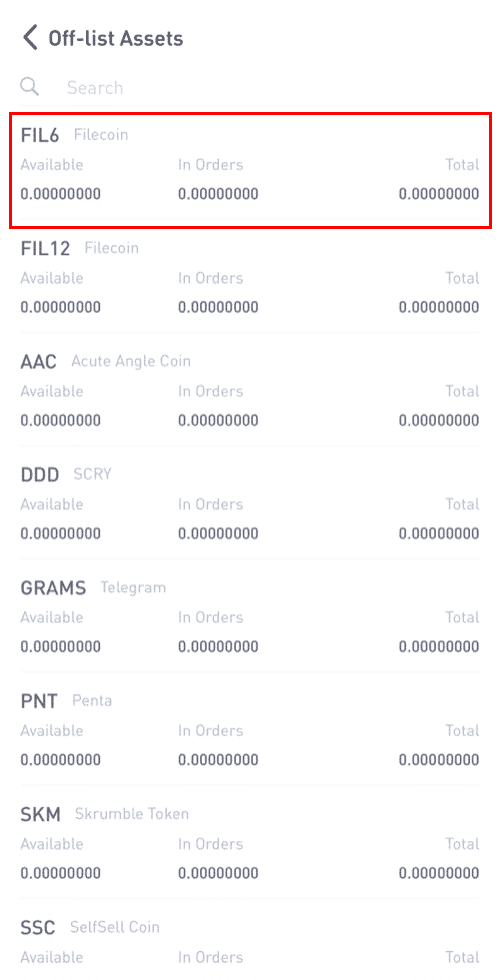Screen dimensions: 500x980
Task: Tap the magnifying glass search icon
Action: (x=29, y=86)
